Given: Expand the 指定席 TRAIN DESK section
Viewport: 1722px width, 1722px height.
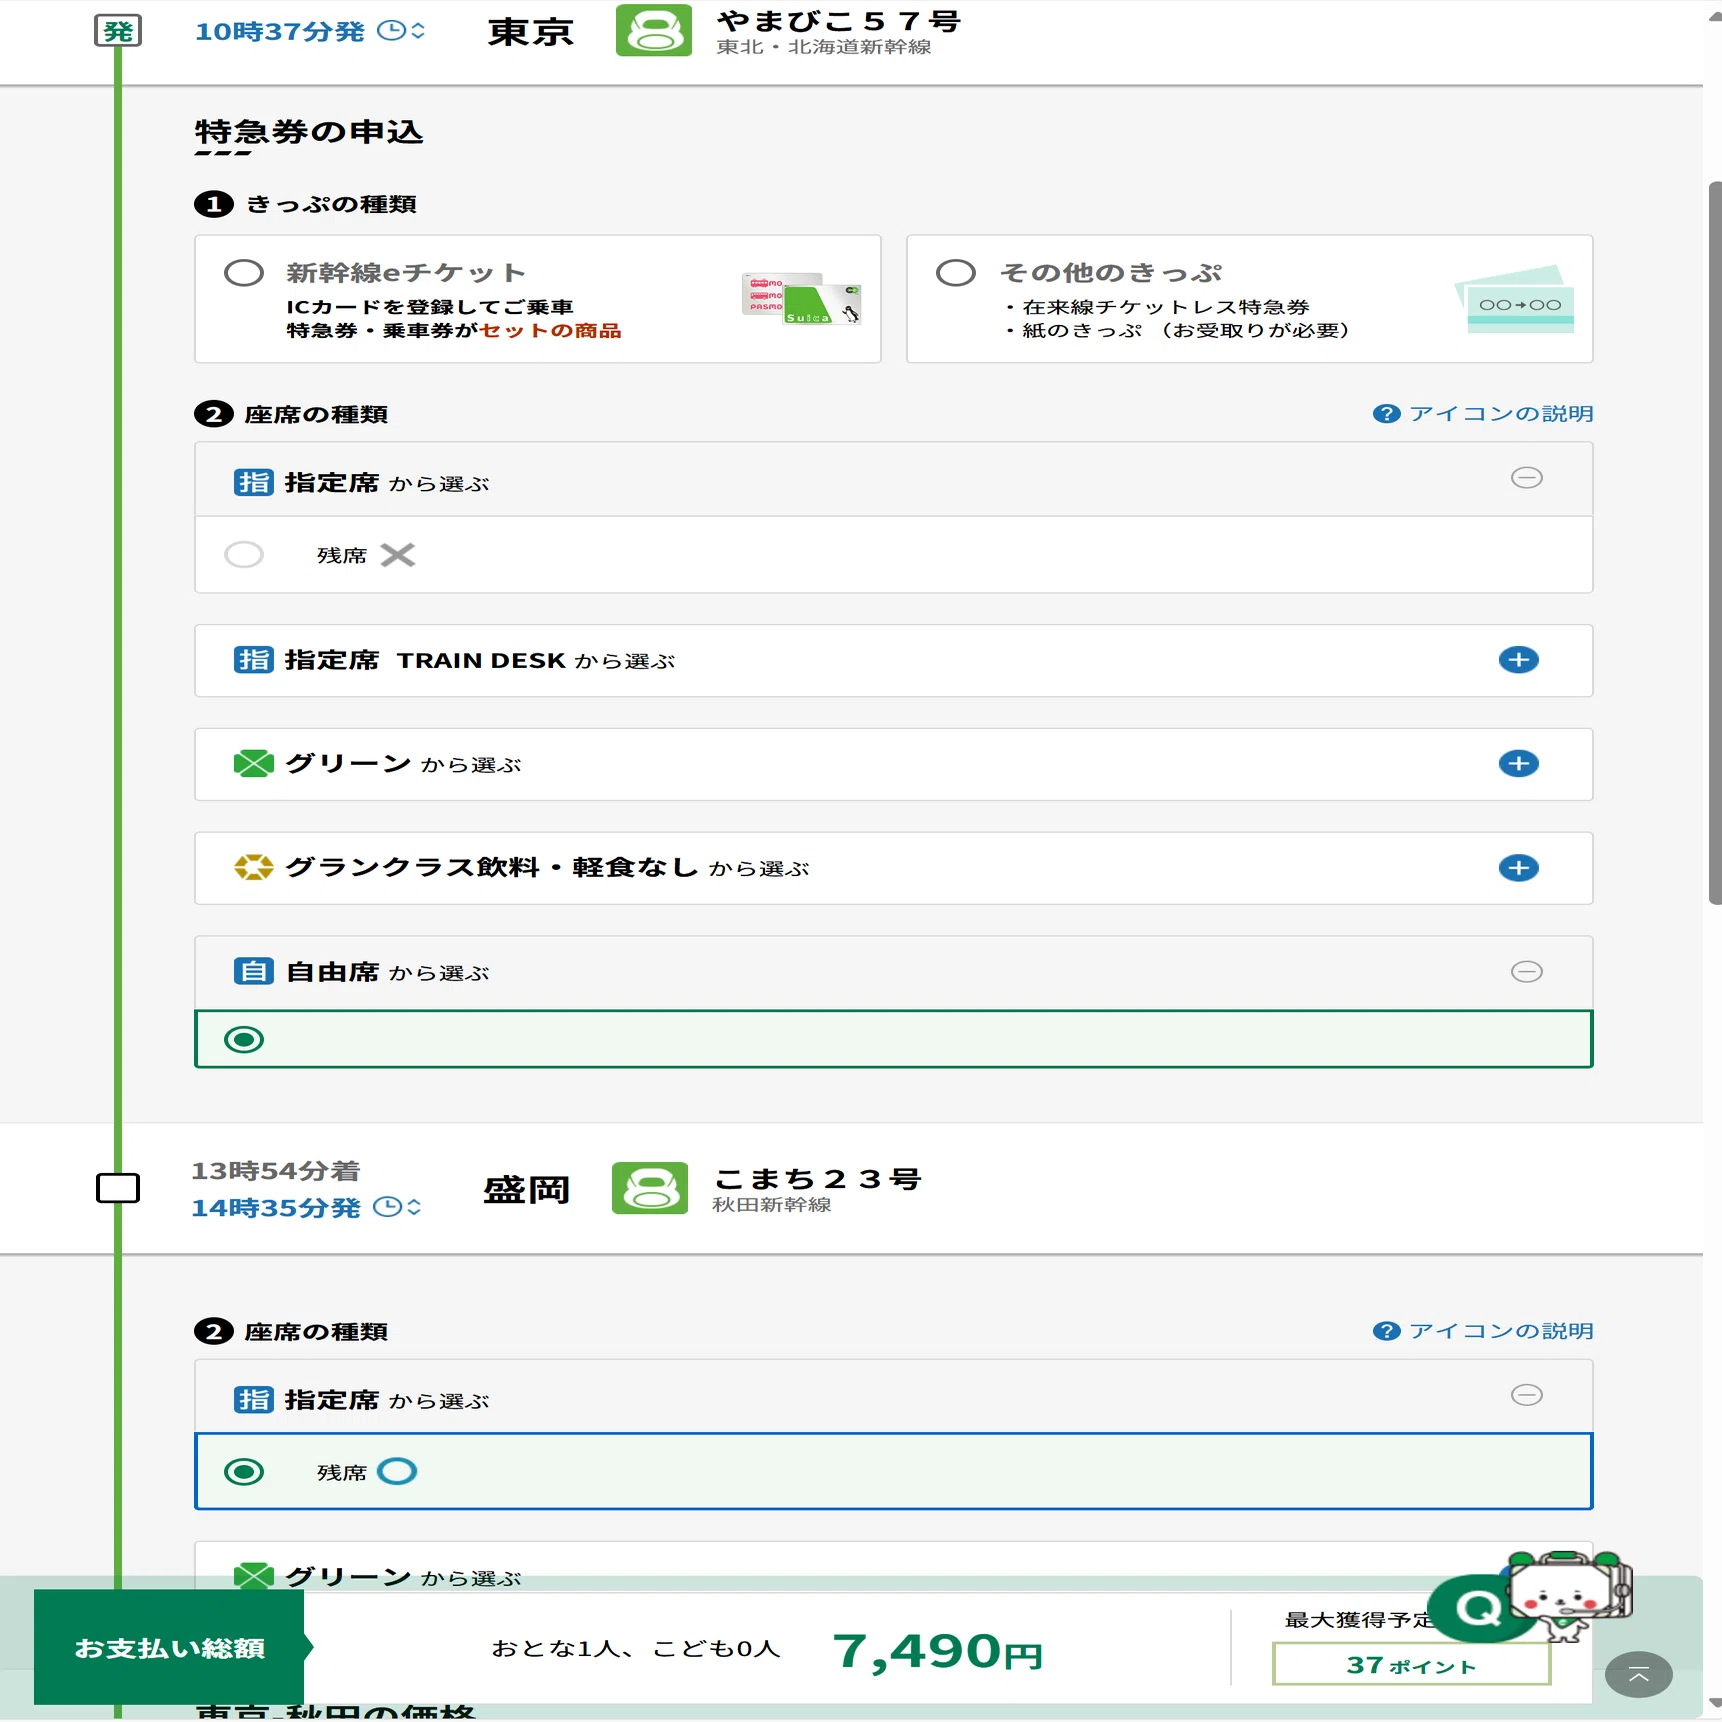Looking at the screenshot, I should coord(1518,660).
